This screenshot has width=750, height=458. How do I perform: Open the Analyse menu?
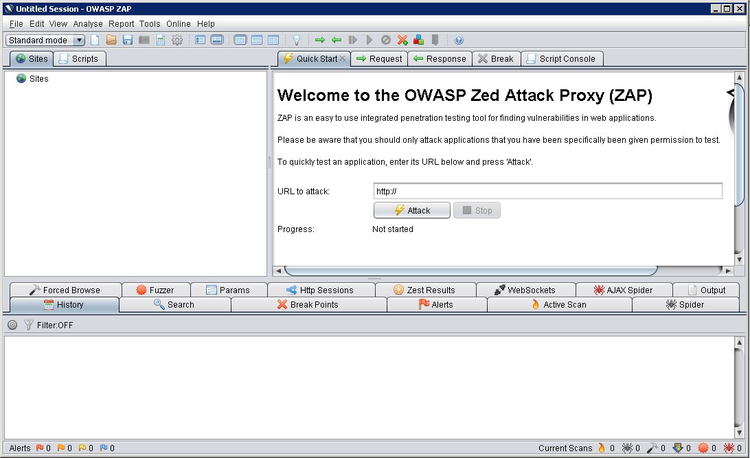point(88,24)
